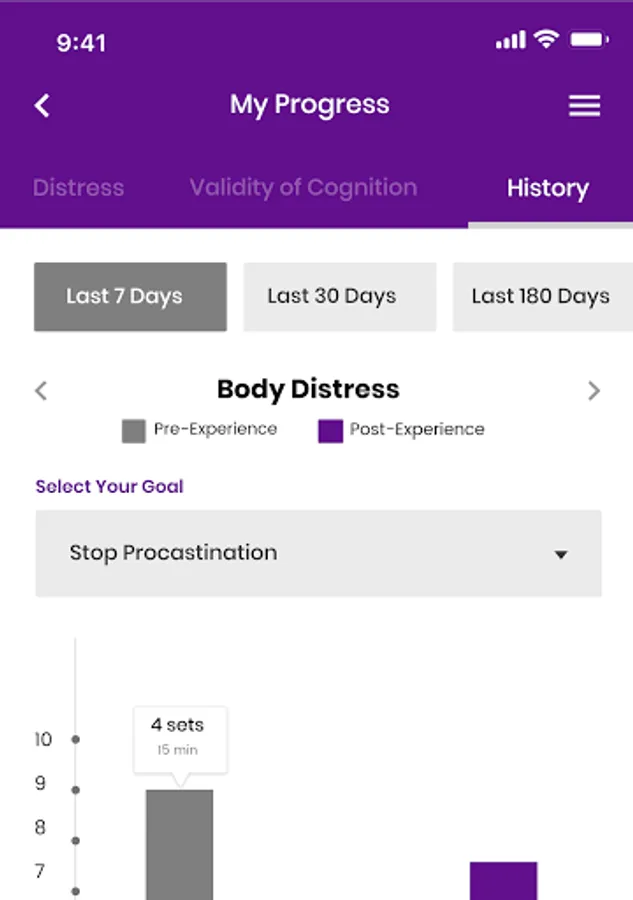Open the History tab

[x=547, y=188]
